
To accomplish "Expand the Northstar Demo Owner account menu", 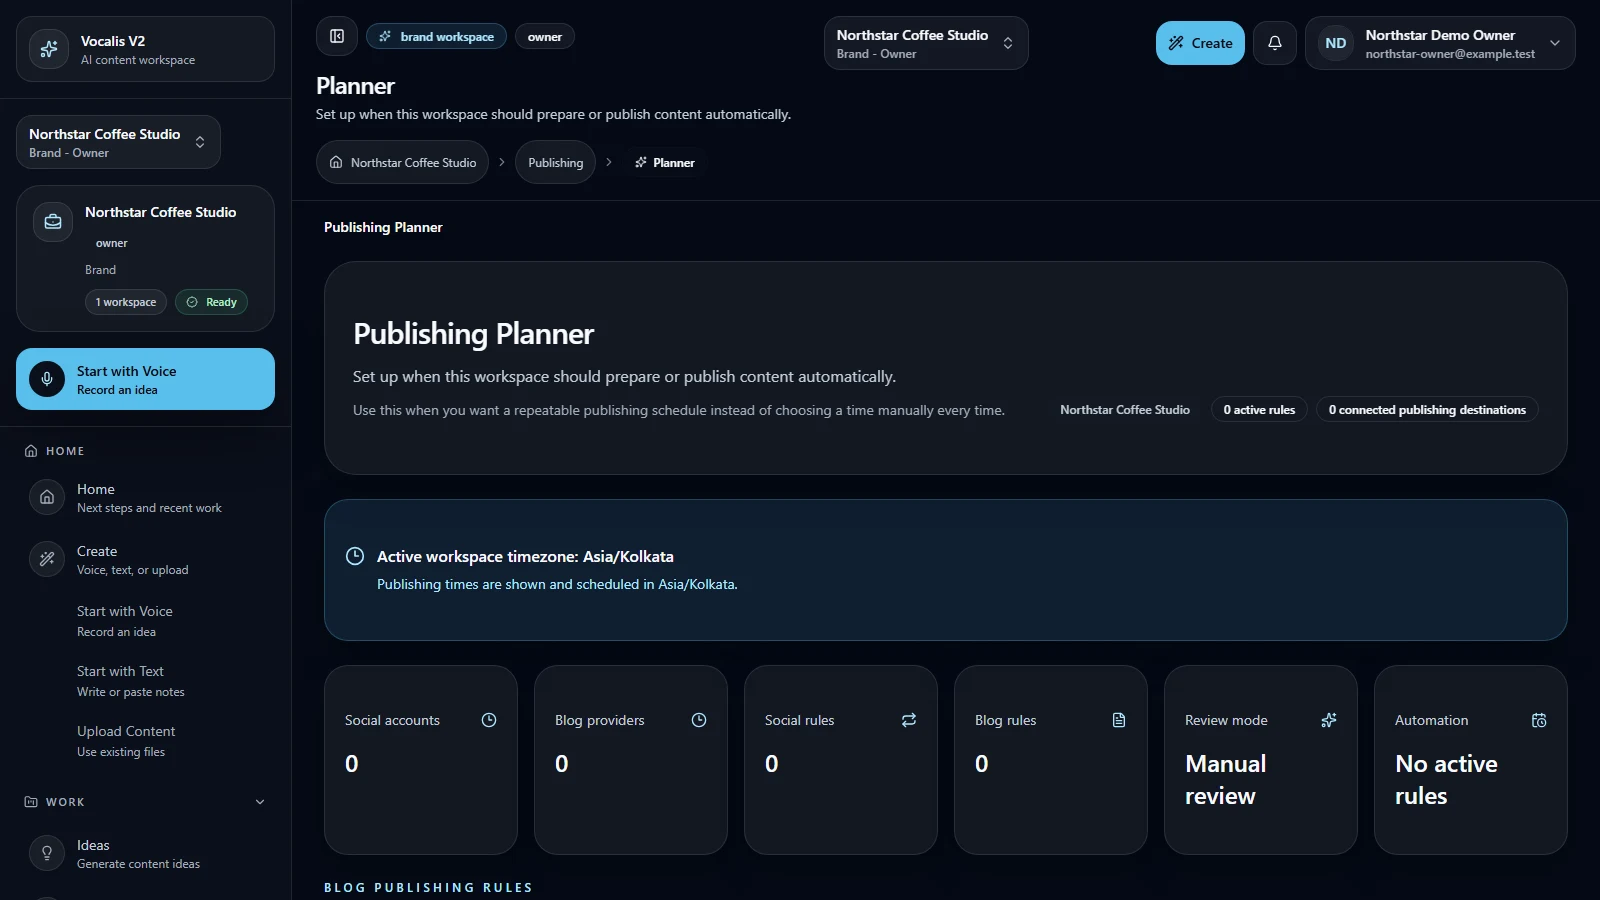I will [x=1440, y=43].
